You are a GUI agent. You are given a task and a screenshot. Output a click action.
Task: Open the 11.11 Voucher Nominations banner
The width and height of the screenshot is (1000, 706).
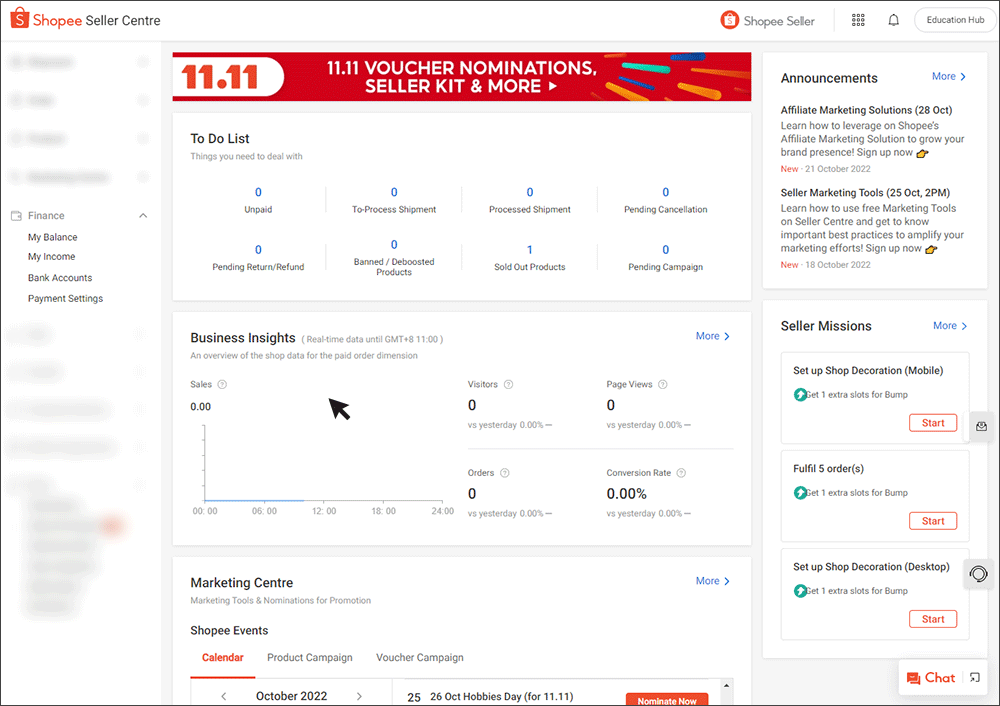click(462, 75)
